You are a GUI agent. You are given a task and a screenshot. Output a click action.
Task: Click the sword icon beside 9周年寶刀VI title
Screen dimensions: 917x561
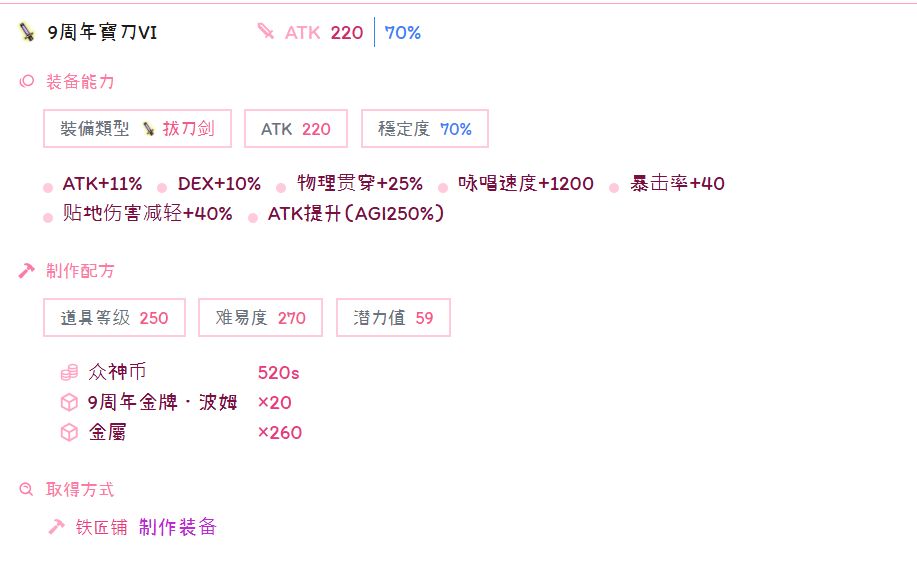pyautogui.click(x=27, y=33)
